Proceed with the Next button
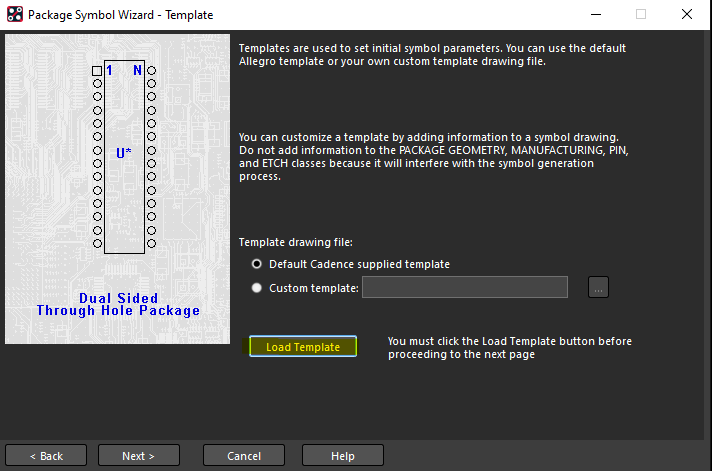The height and width of the screenshot is (471, 712). (x=138, y=455)
